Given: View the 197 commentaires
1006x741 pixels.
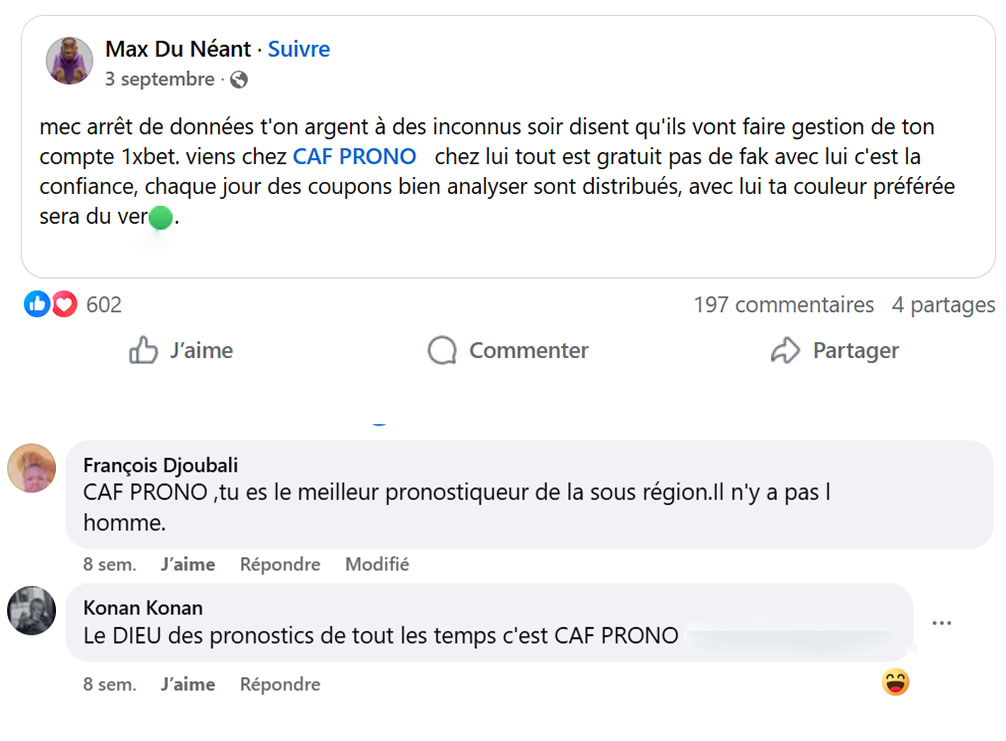Looking at the screenshot, I should [x=783, y=305].
